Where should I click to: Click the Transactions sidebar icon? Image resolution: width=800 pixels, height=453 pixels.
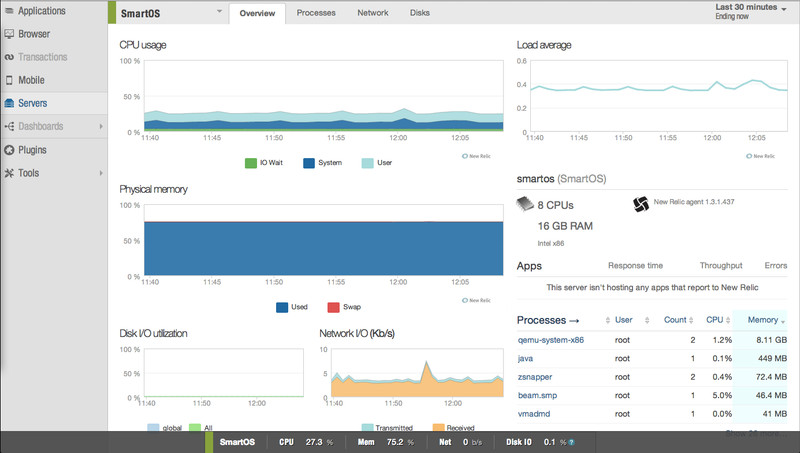[9, 57]
